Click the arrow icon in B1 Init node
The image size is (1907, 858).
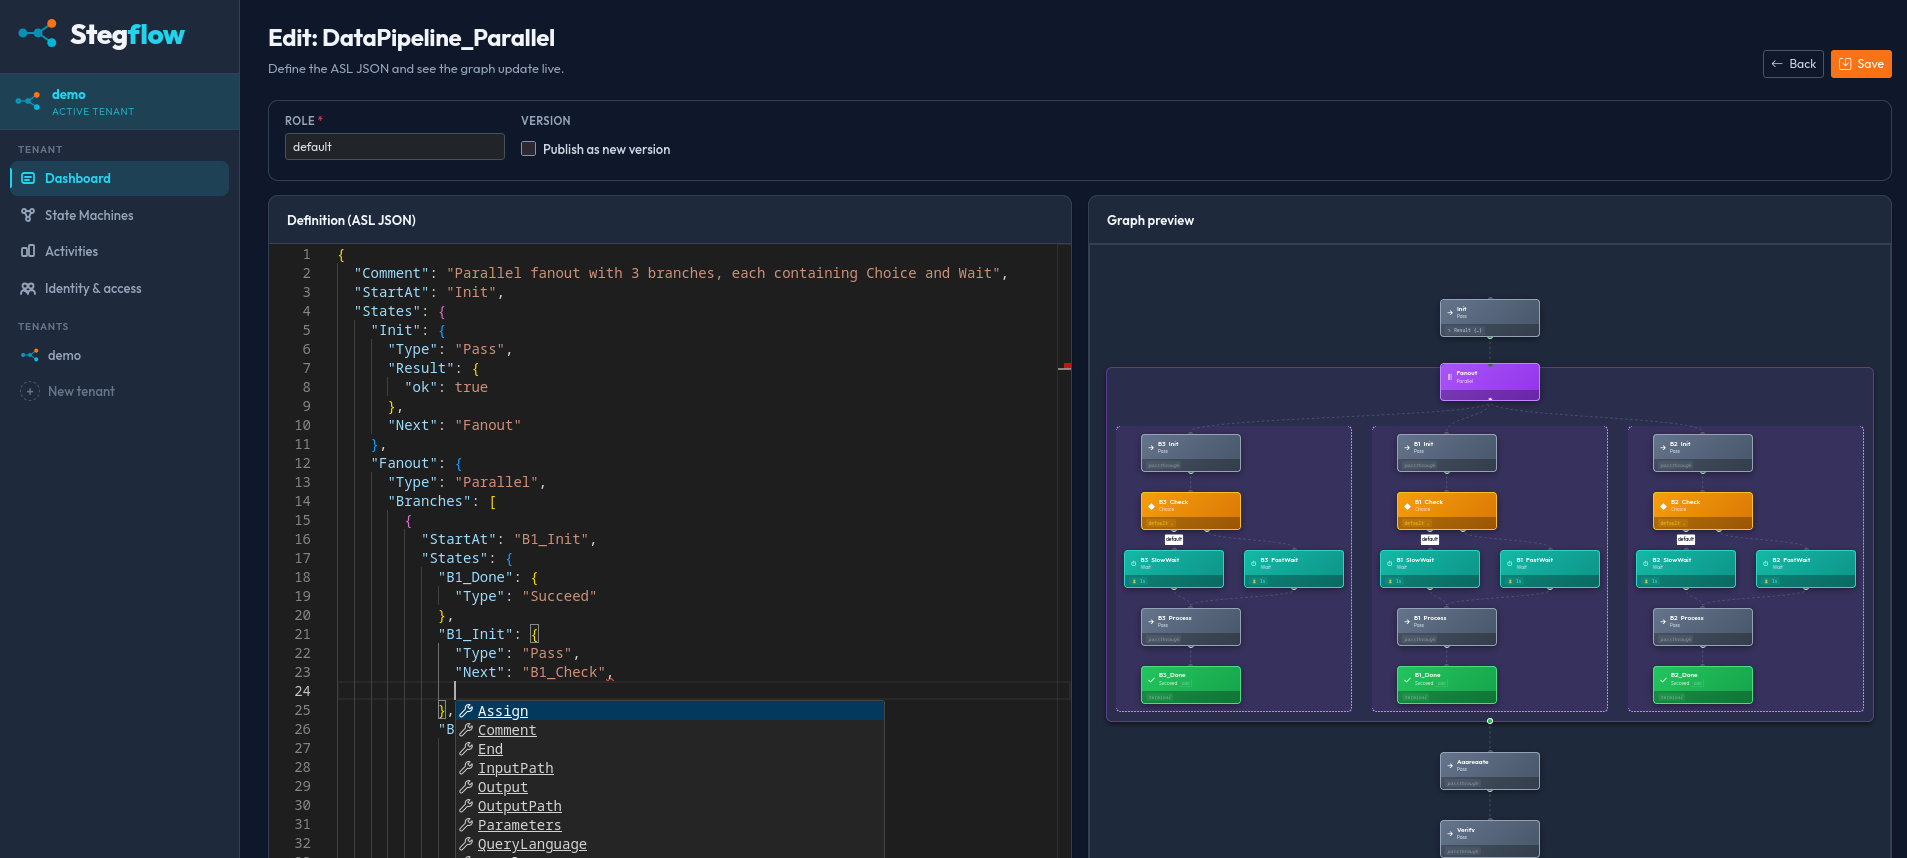tap(1408, 447)
